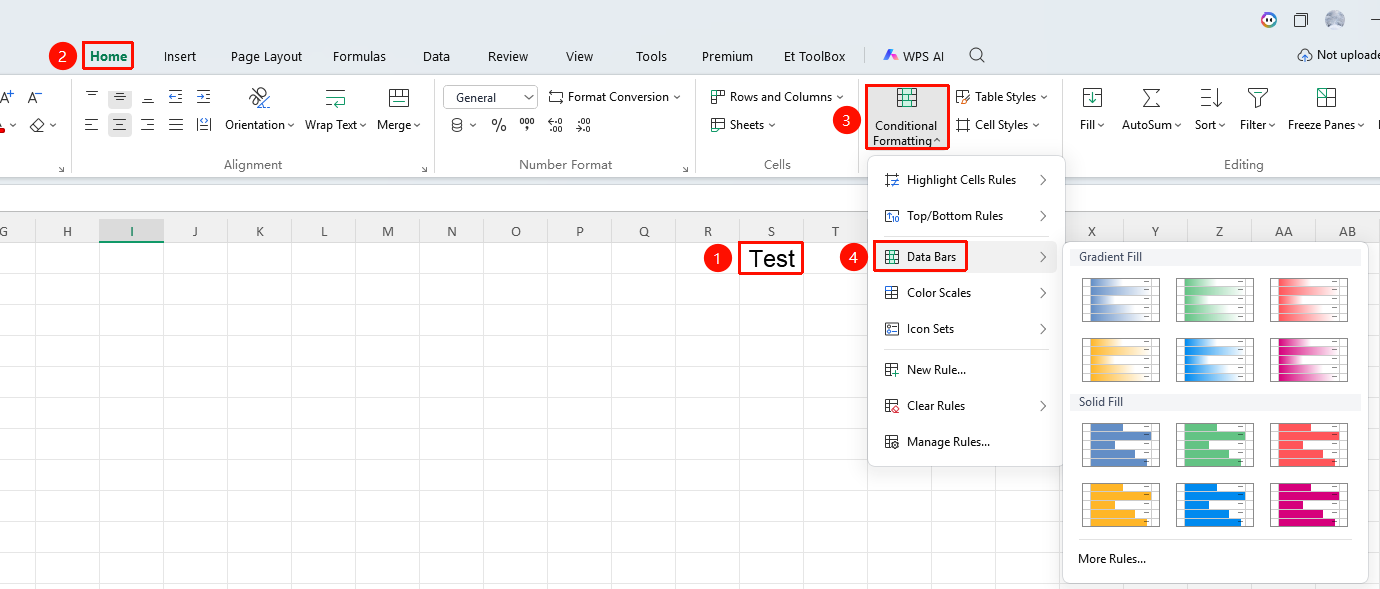The height and width of the screenshot is (589, 1380).
Task: Choose Highlight Cells Rules from the menu
Action: pos(966,180)
